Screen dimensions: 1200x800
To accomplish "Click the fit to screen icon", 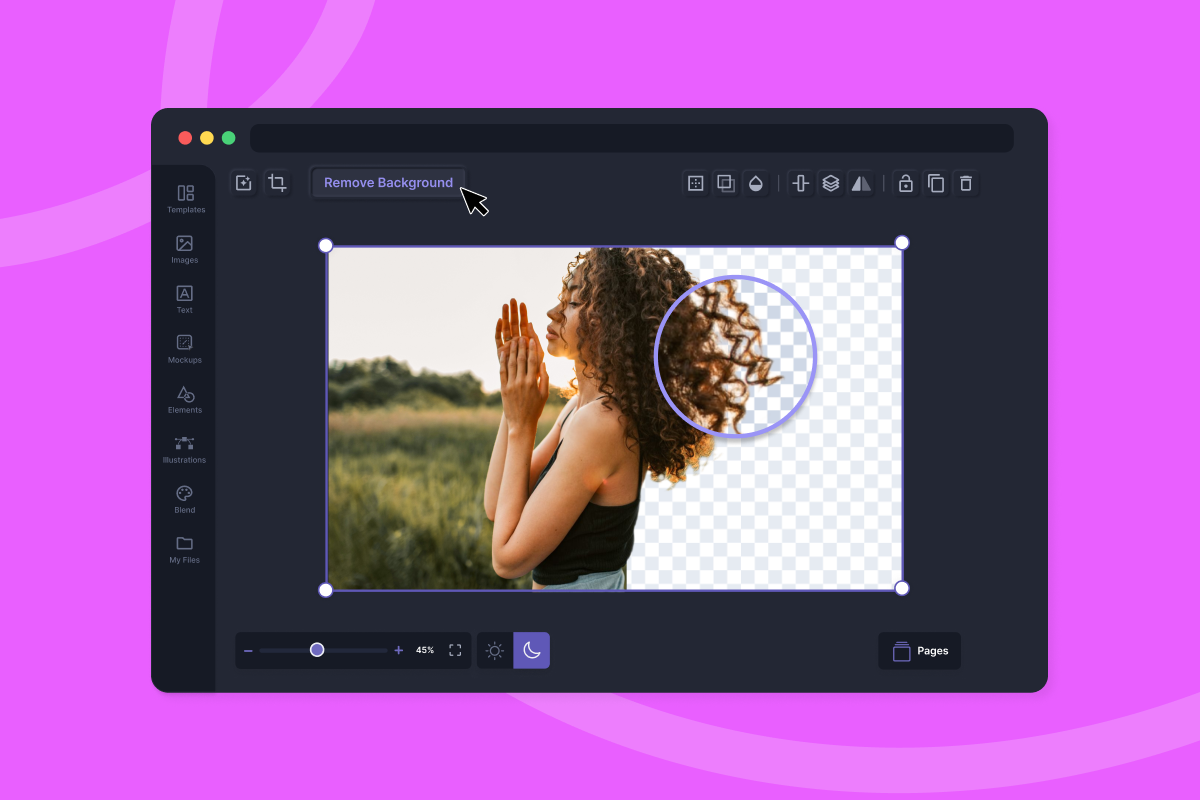I will click(x=455, y=650).
